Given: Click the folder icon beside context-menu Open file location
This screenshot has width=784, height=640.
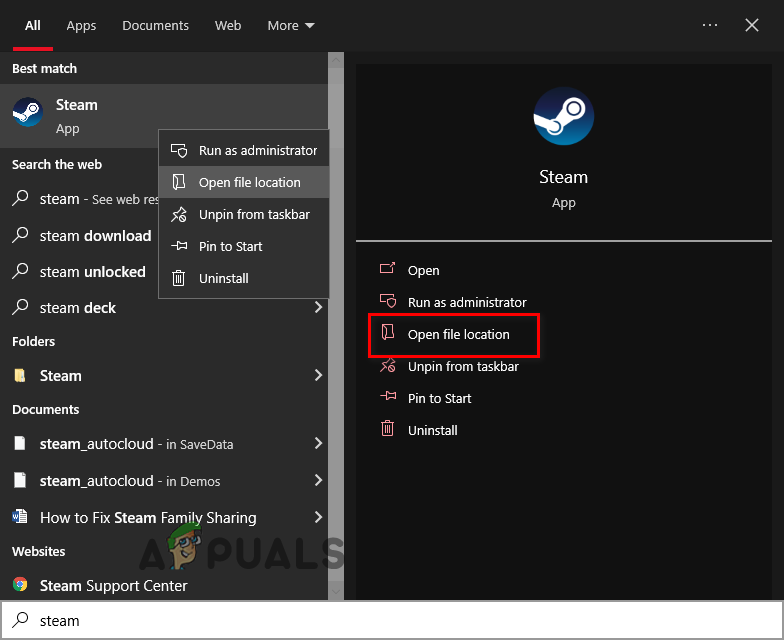Looking at the screenshot, I should click(x=179, y=182).
